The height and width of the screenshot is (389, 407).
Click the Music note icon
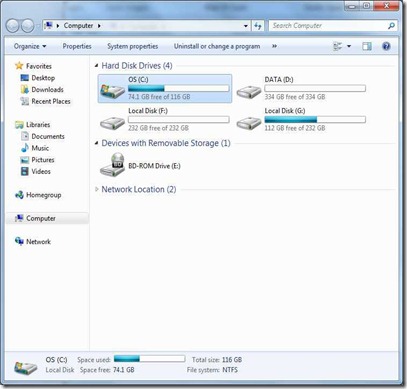coord(25,148)
